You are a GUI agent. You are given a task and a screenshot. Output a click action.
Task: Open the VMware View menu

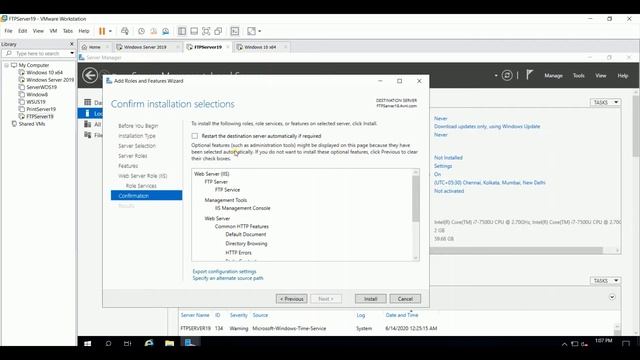pyautogui.click(x=38, y=31)
